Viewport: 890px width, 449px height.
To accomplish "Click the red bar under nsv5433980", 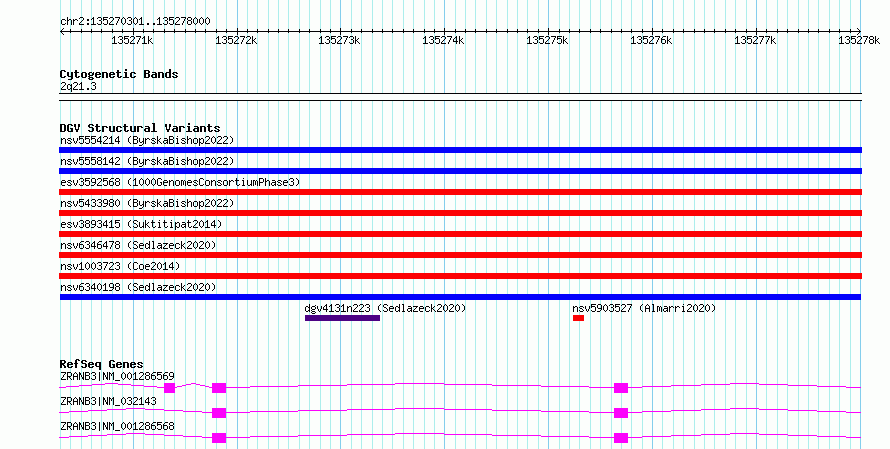I will pos(460,213).
